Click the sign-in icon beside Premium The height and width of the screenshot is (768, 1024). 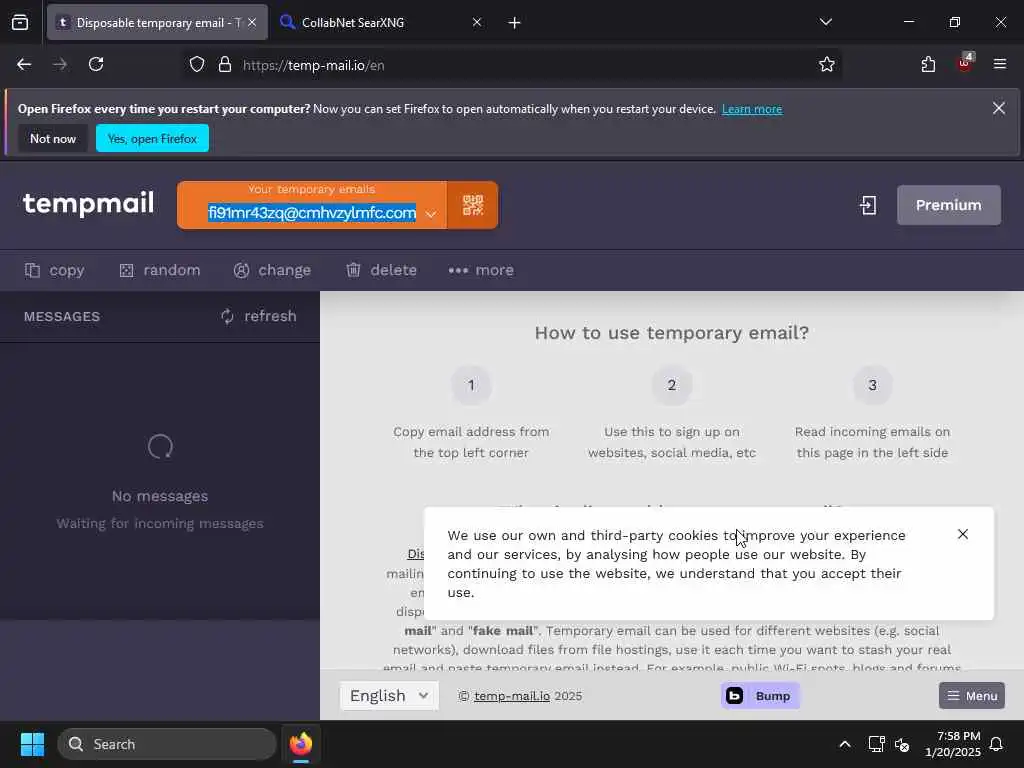point(868,205)
